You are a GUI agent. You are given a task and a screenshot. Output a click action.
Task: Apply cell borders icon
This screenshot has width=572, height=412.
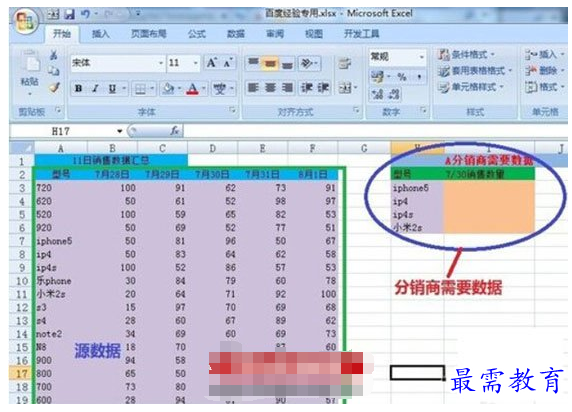coord(140,89)
